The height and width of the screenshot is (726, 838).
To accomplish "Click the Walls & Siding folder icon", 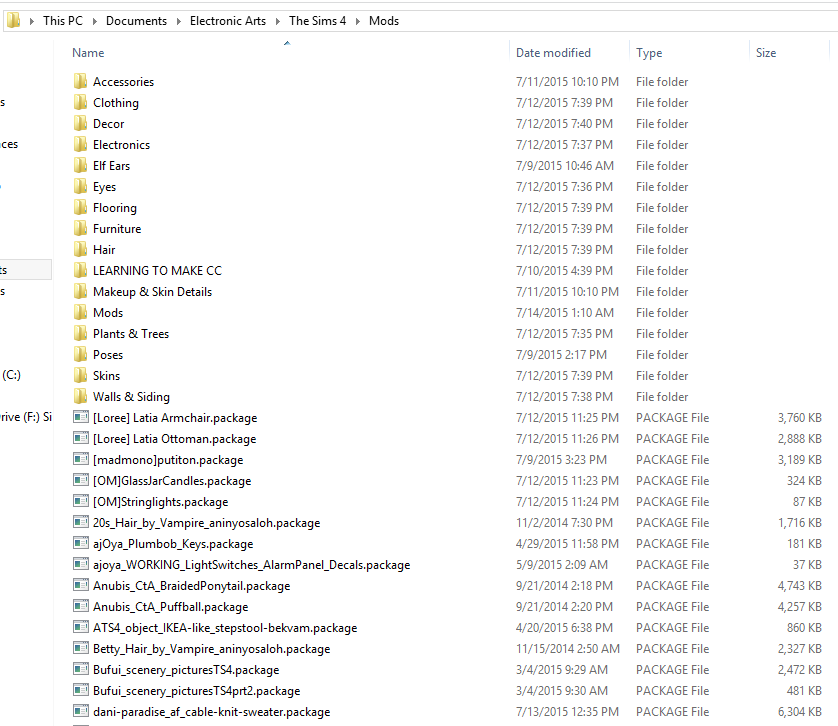I will [81, 396].
